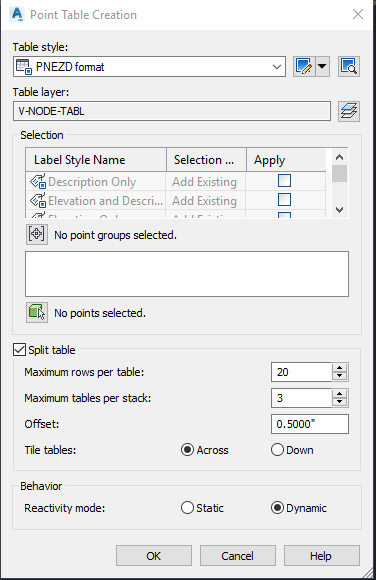The width and height of the screenshot is (376, 580).
Task: Click Add Existing for Description Only row
Action: tap(204, 182)
